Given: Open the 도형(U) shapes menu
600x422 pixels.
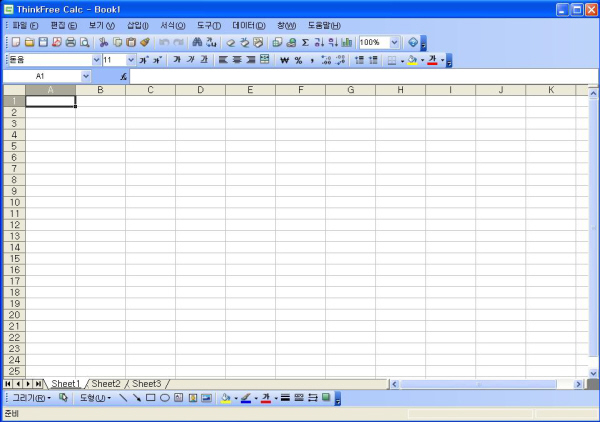Looking at the screenshot, I should click(95, 398).
